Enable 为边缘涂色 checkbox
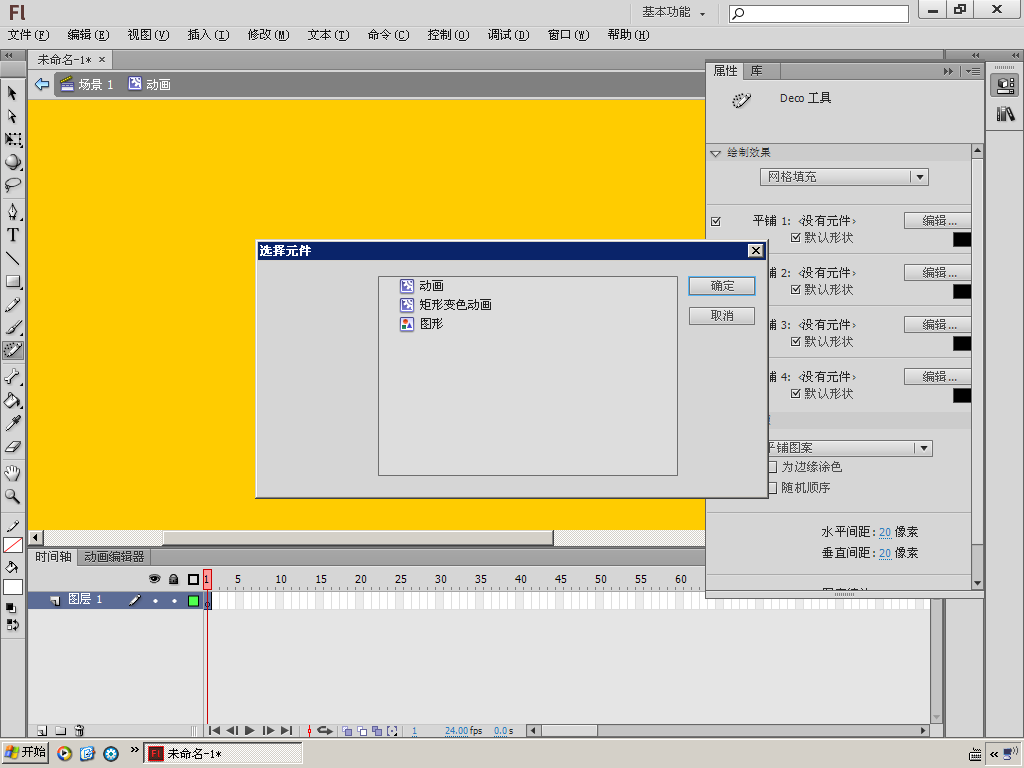Screen dimensions: 1024x768 click(x=773, y=467)
